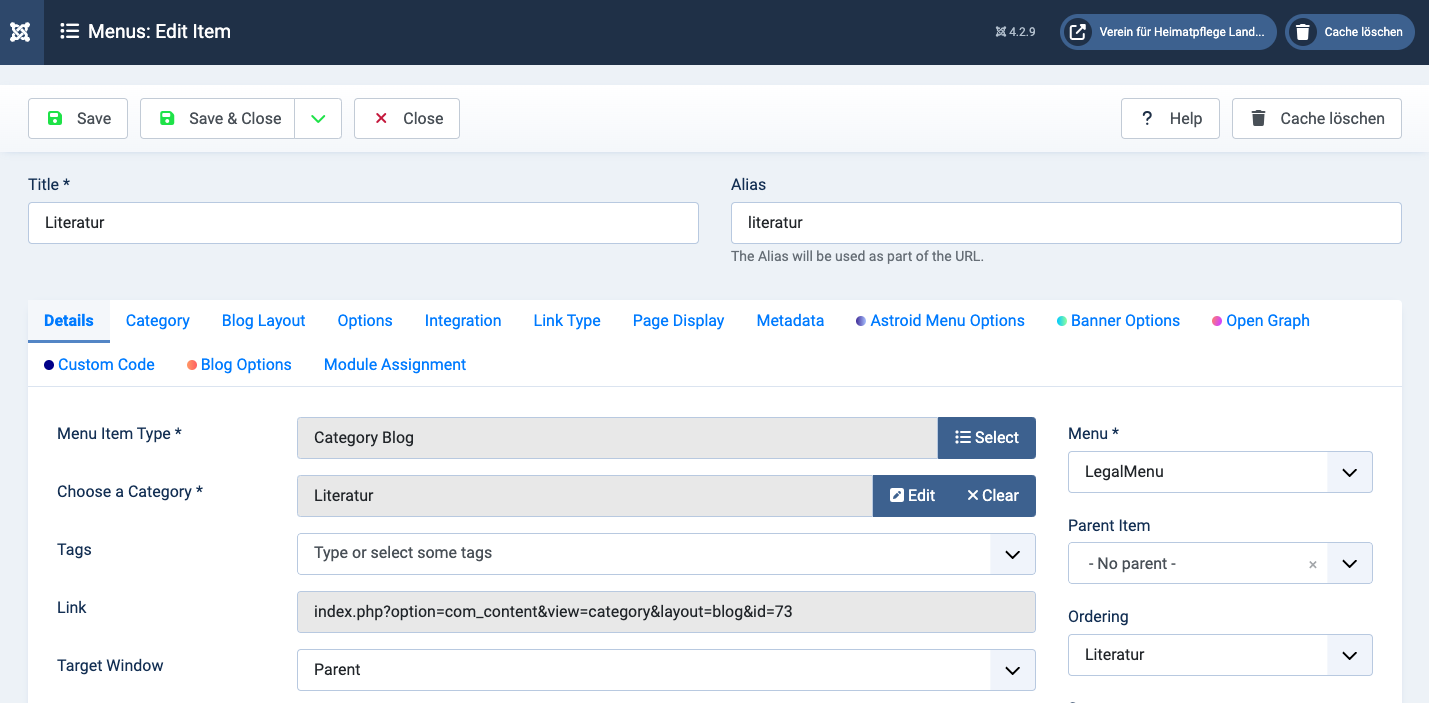This screenshot has height=703, width=1429.
Task: Expand the Target Window dropdown
Action: [1012, 670]
